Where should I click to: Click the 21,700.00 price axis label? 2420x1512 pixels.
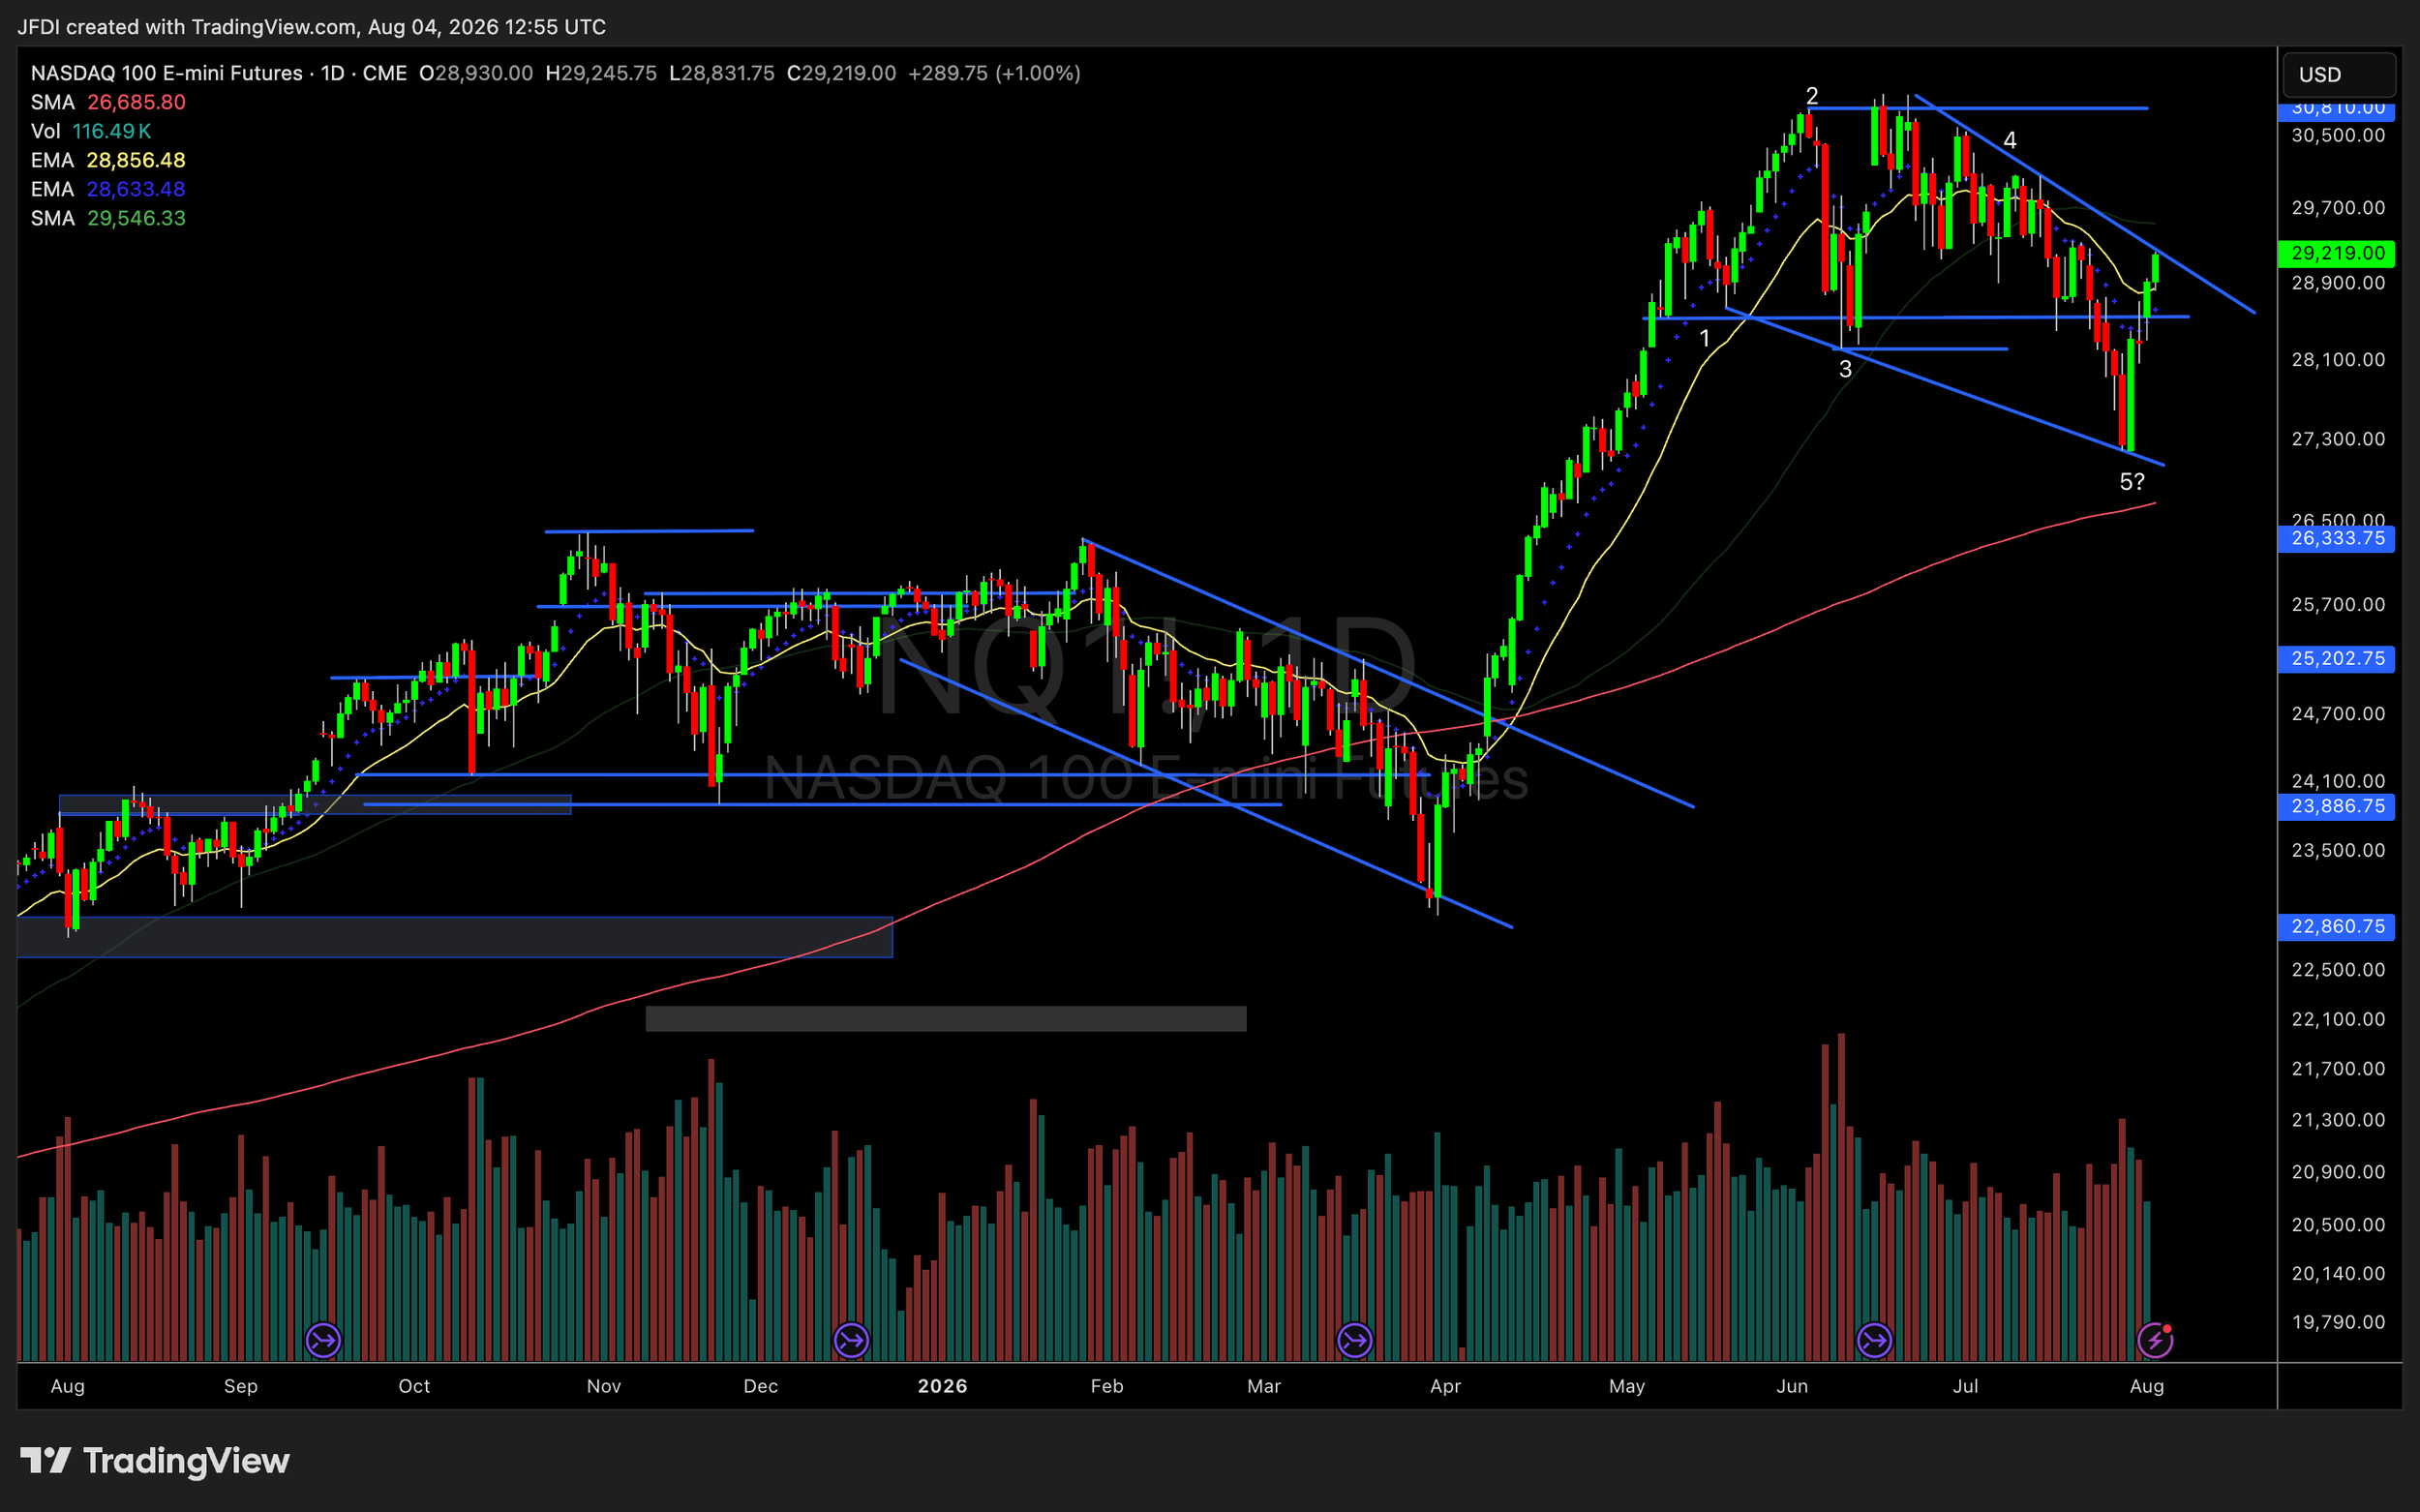point(2338,1069)
